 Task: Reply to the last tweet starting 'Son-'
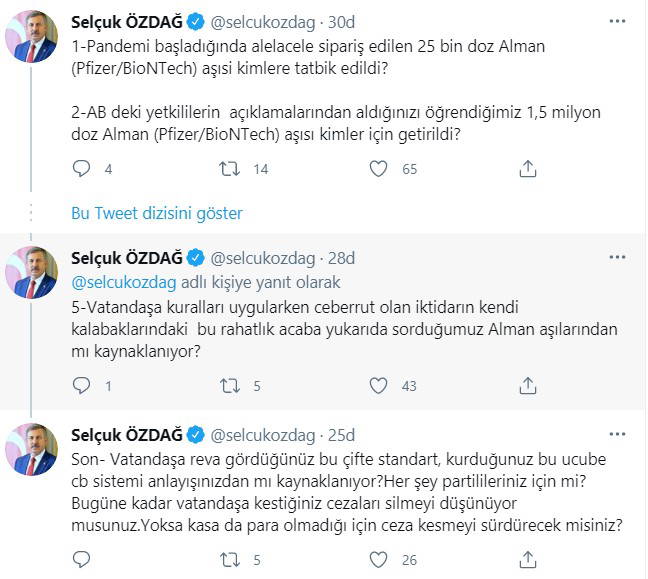click(x=82, y=561)
